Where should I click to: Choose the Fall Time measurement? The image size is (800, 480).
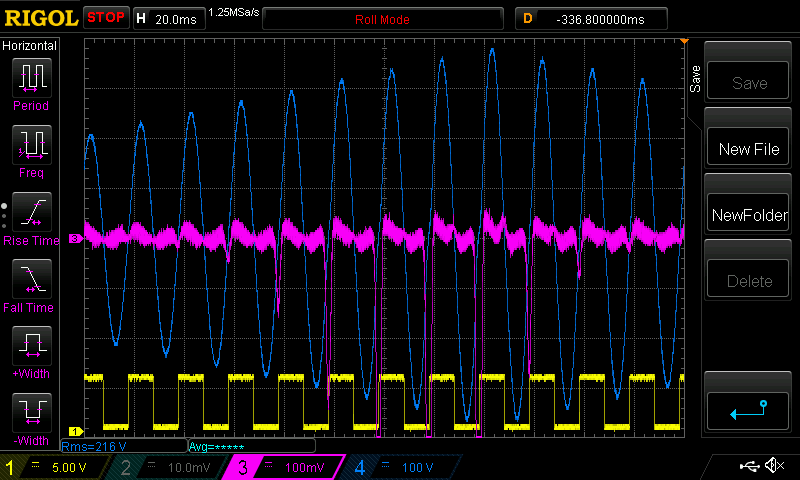pos(31,279)
